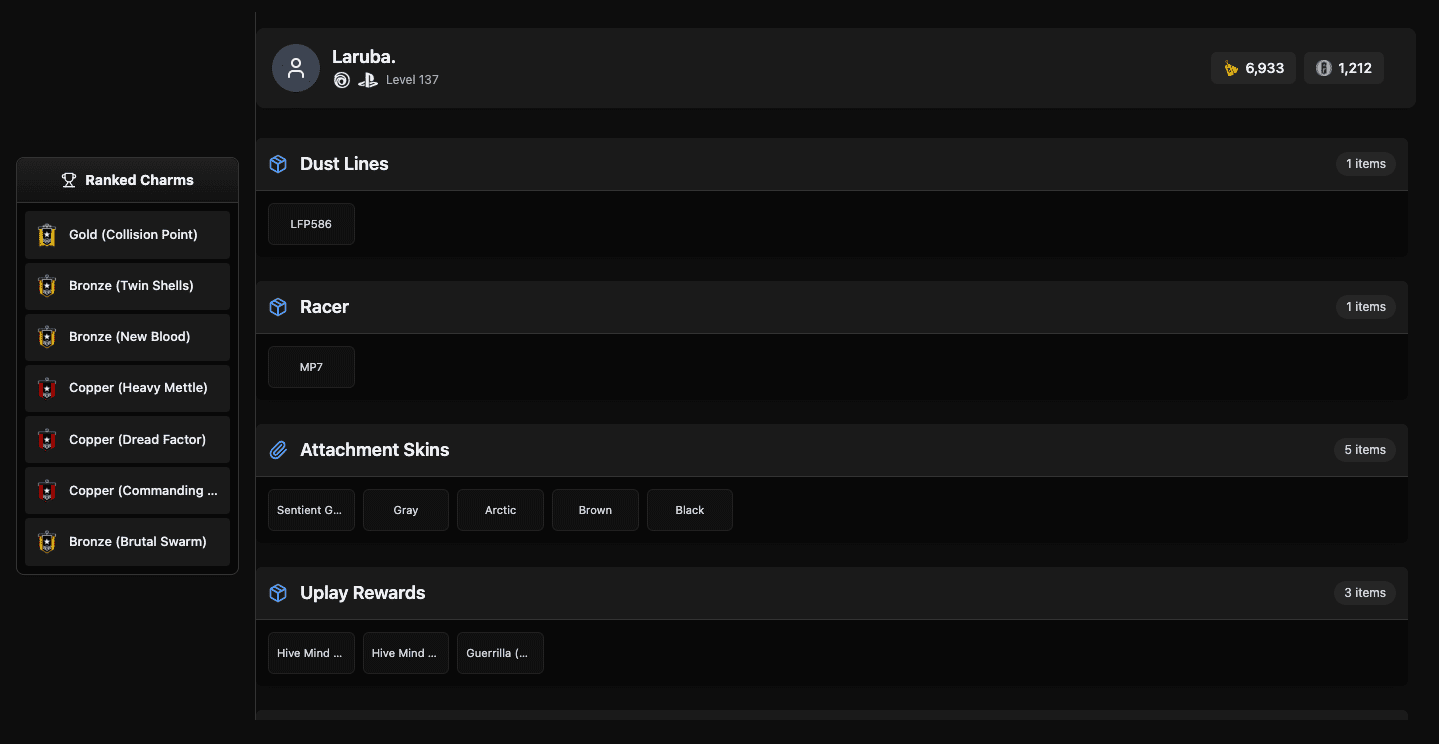Click the Ranked Charms trophy icon
Image resolution: width=1439 pixels, height=744 pixels.
[69, 180]
